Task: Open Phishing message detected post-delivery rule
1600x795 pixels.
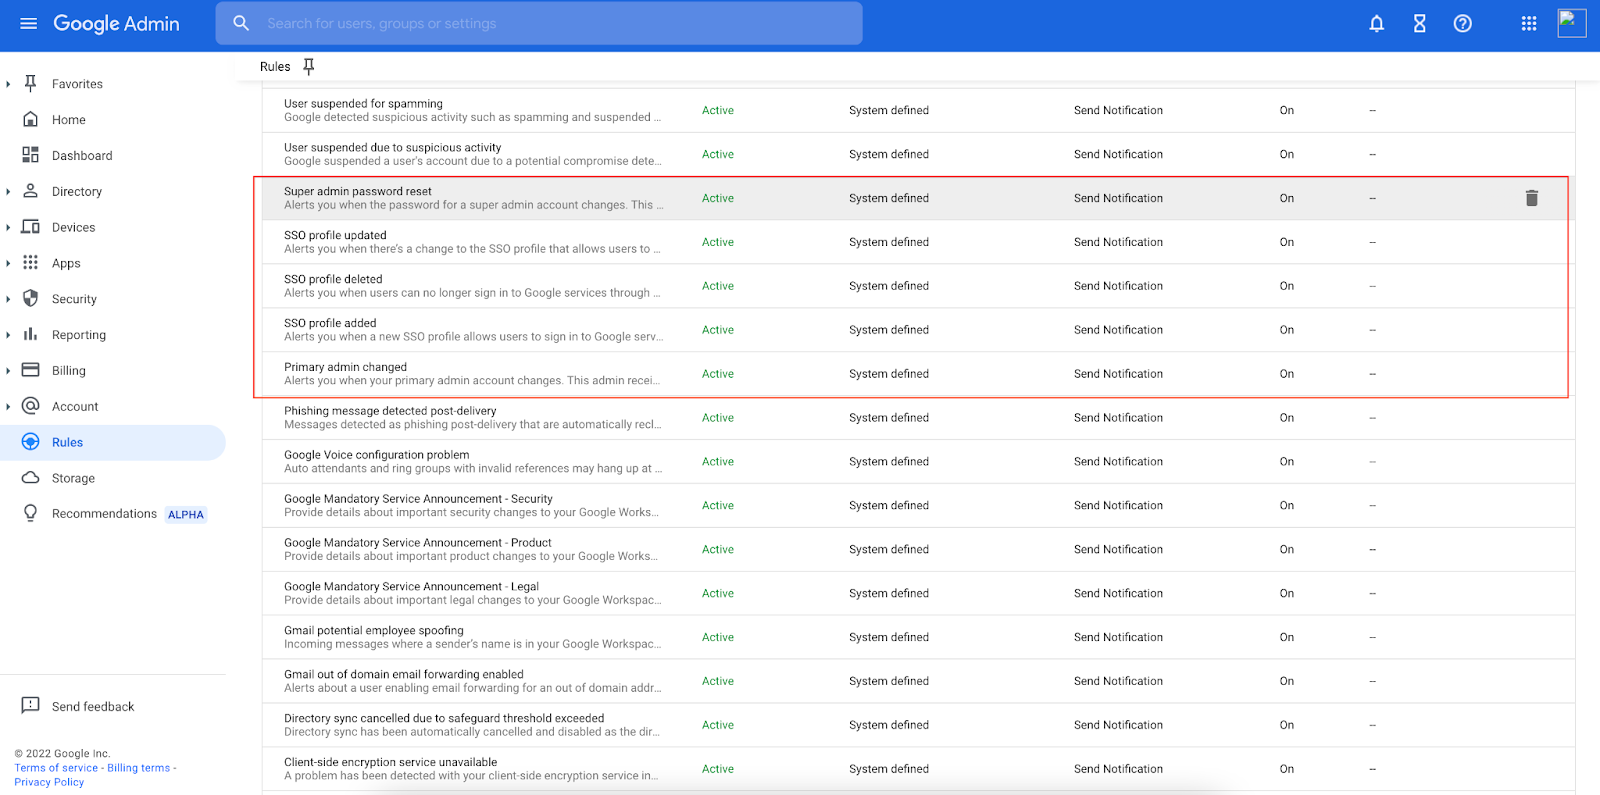Action: tap(919, 418)
